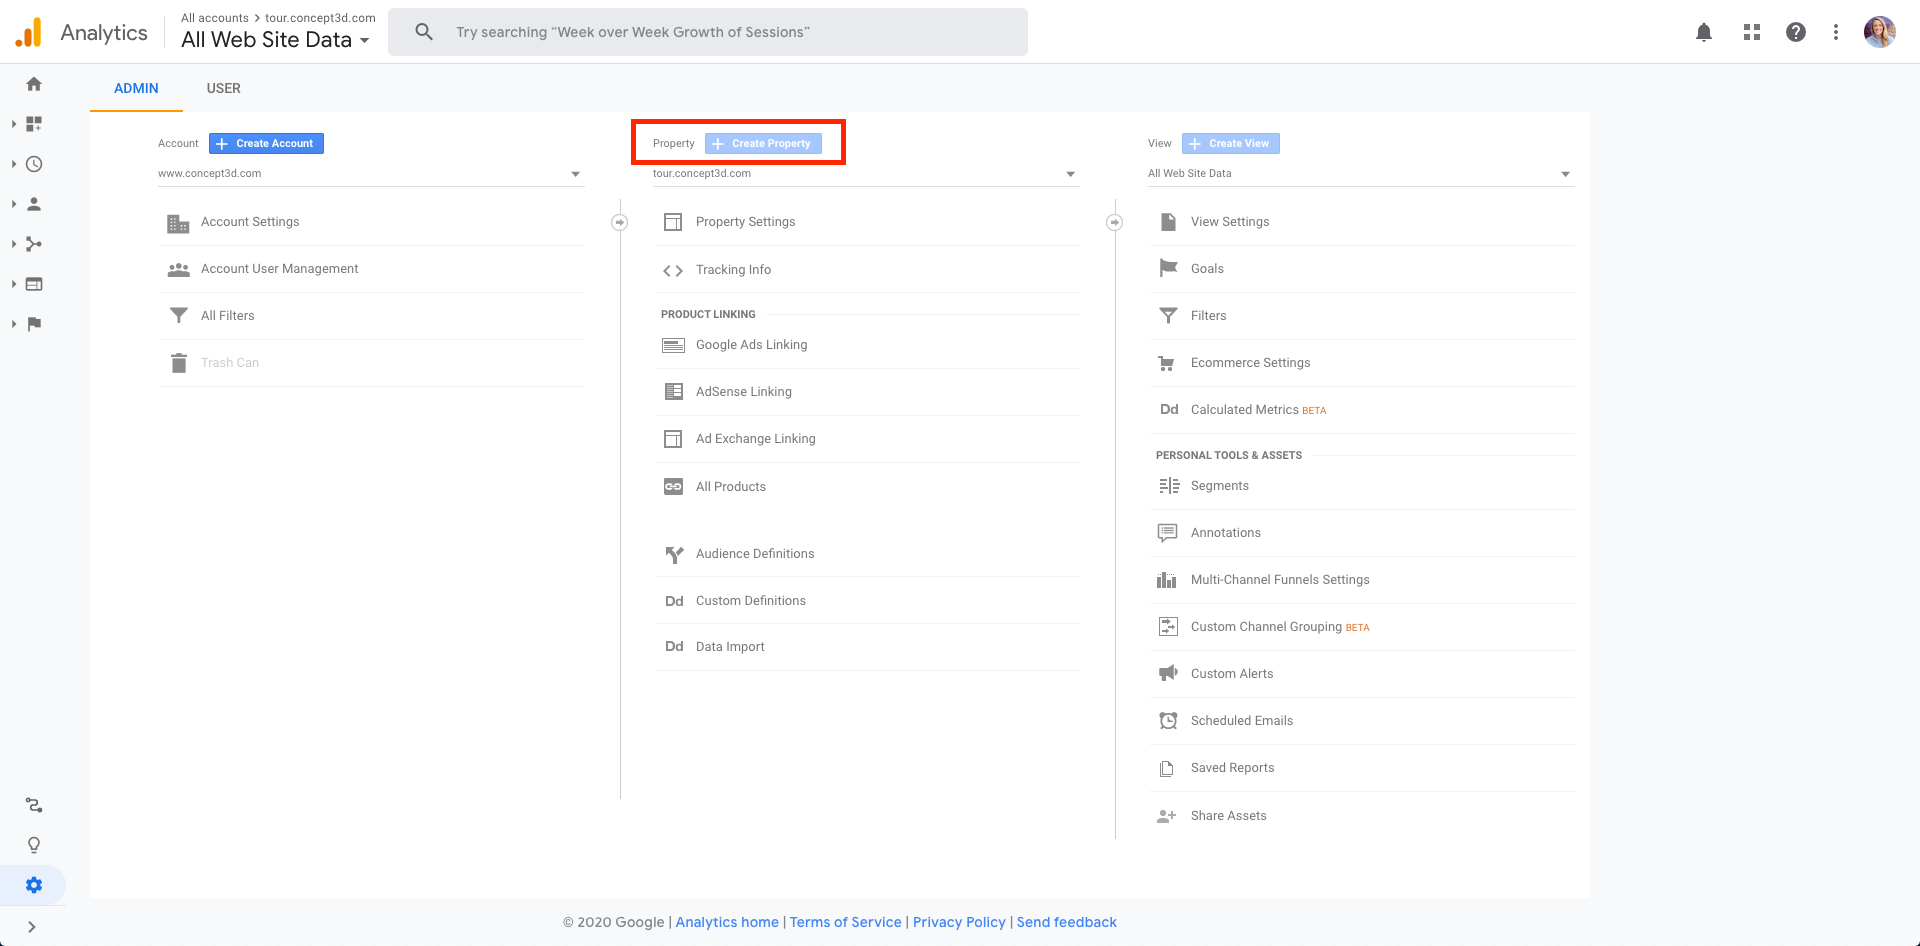Image resolution: width=1920 pixels, height=946 pixels.
Task: Click the Create Property button
Action: (763, 144)
